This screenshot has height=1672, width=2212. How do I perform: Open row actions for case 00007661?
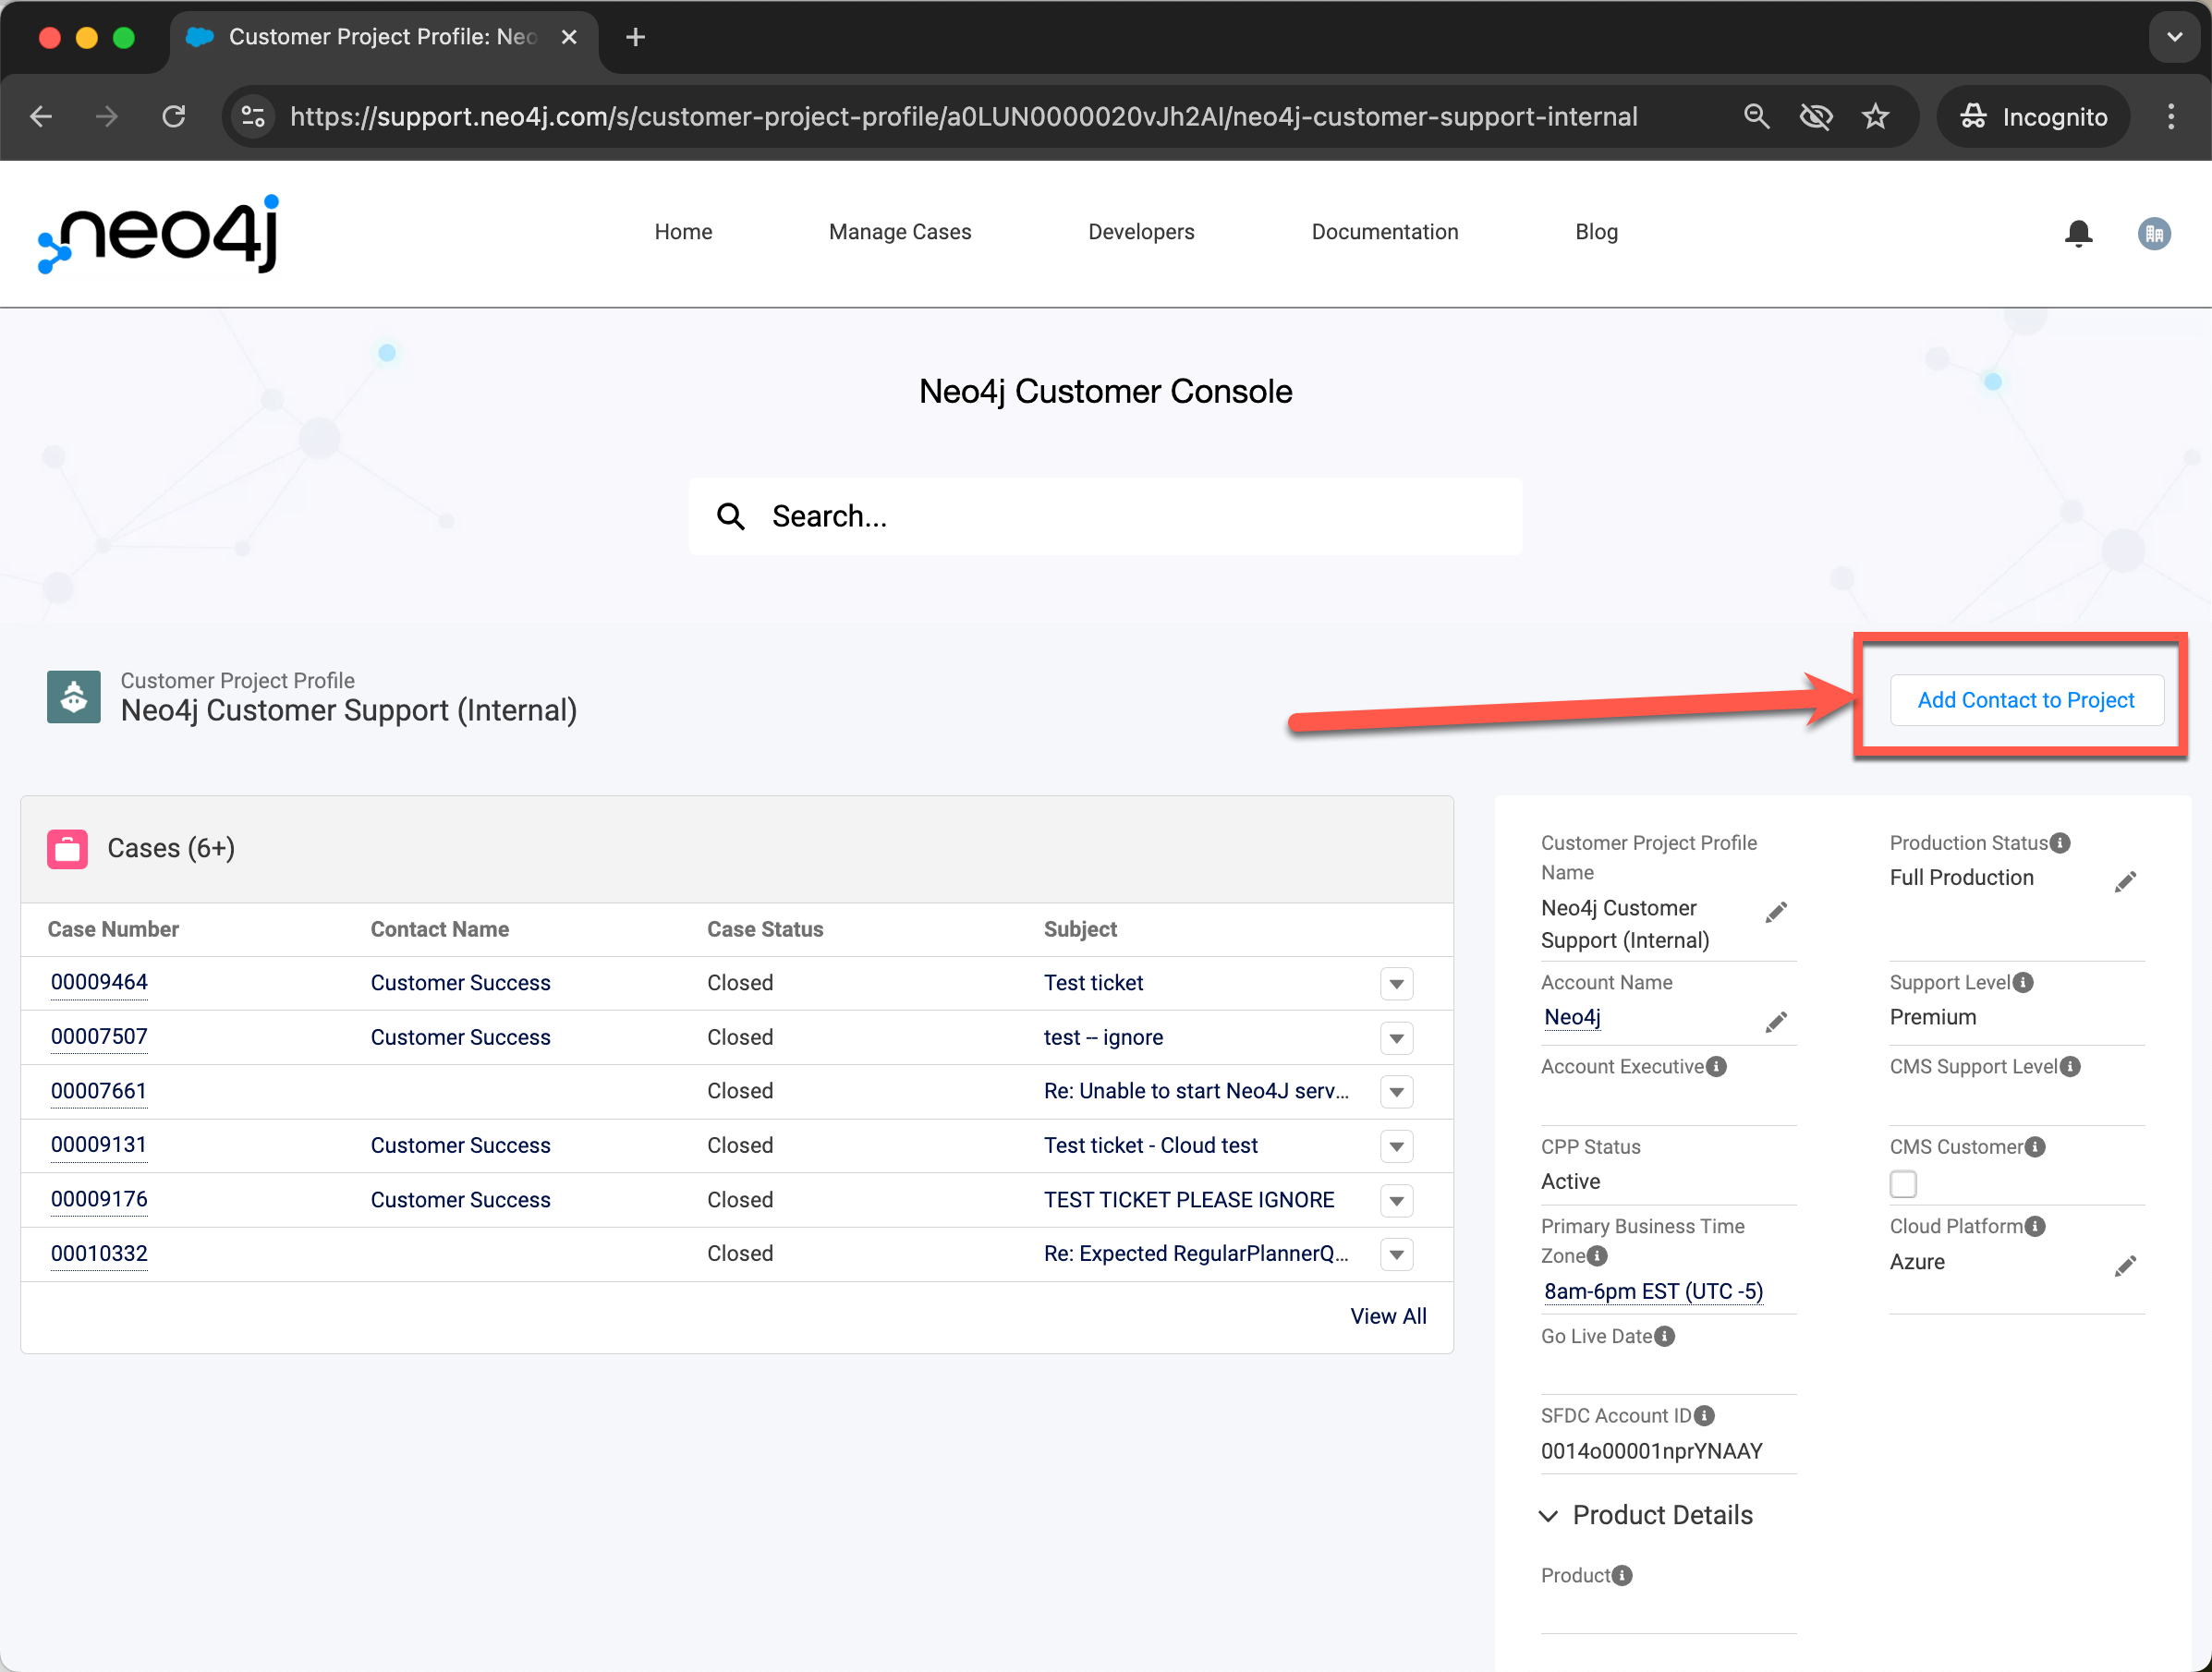coord(1396,1092)
